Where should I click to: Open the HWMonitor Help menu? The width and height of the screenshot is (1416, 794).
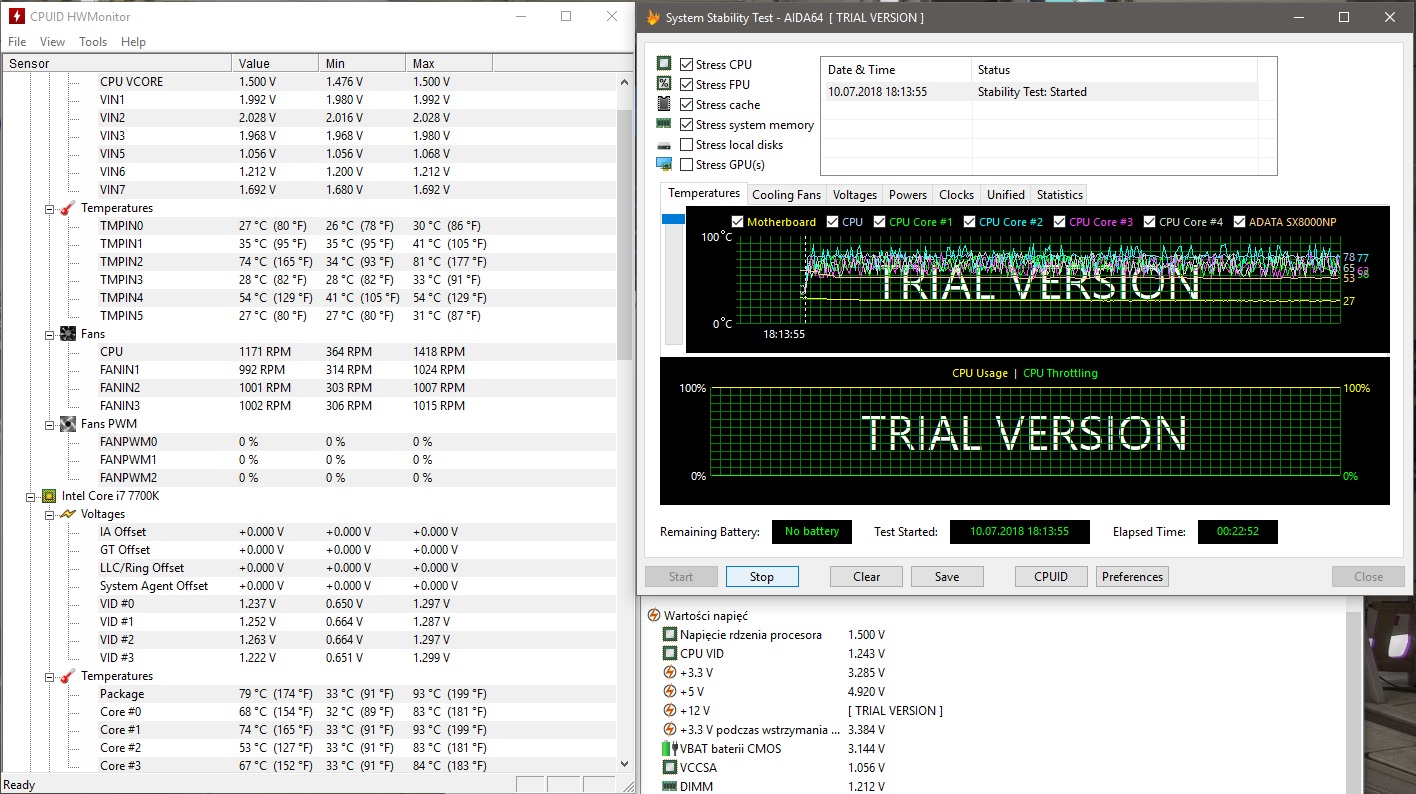133,42
